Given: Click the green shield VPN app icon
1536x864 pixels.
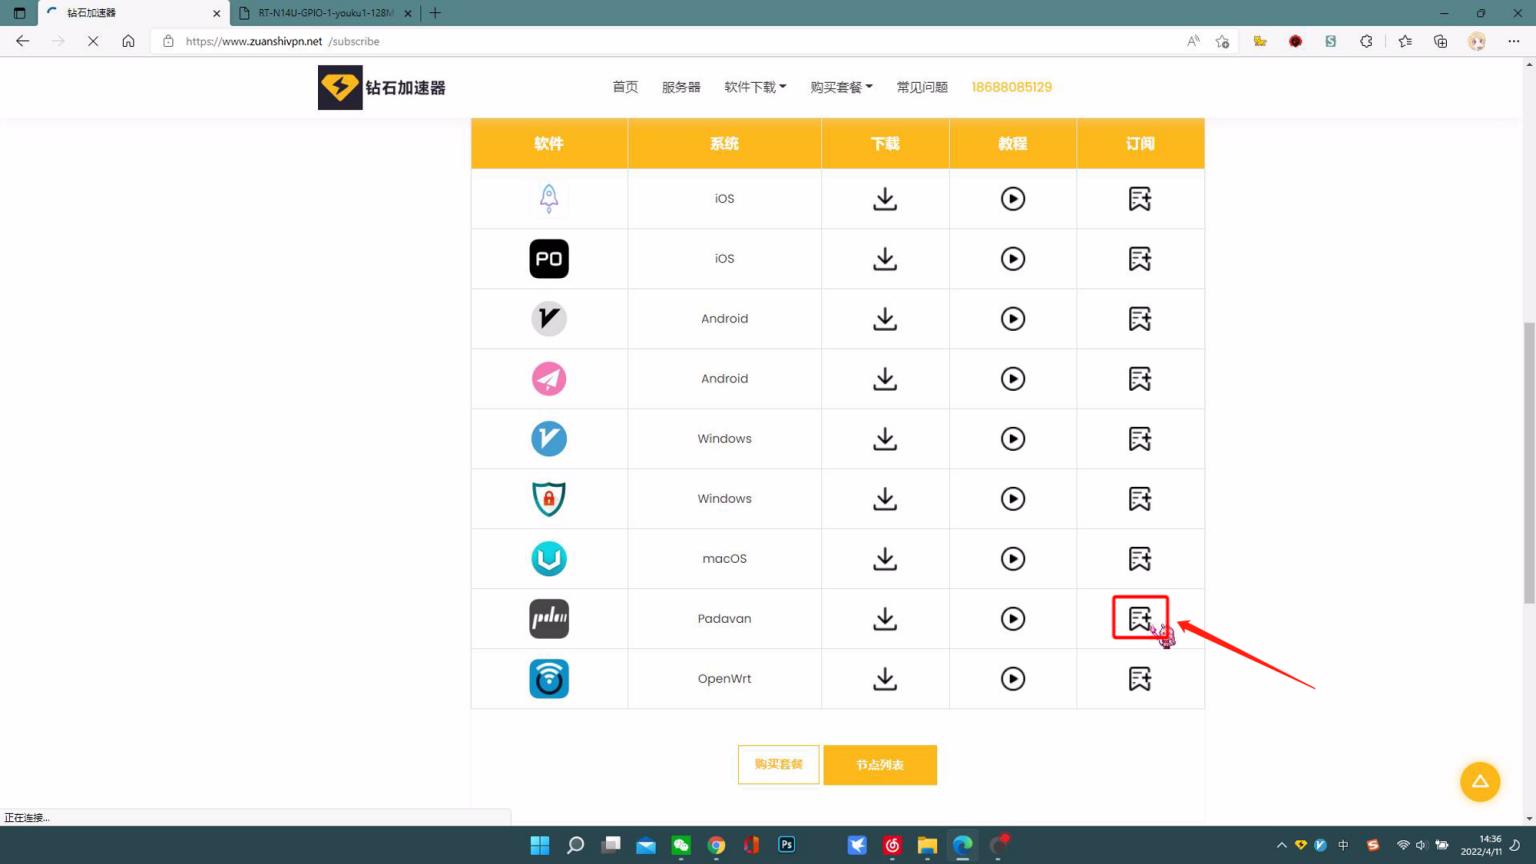Looking at the screenshot, I should [x=549, y=498].
